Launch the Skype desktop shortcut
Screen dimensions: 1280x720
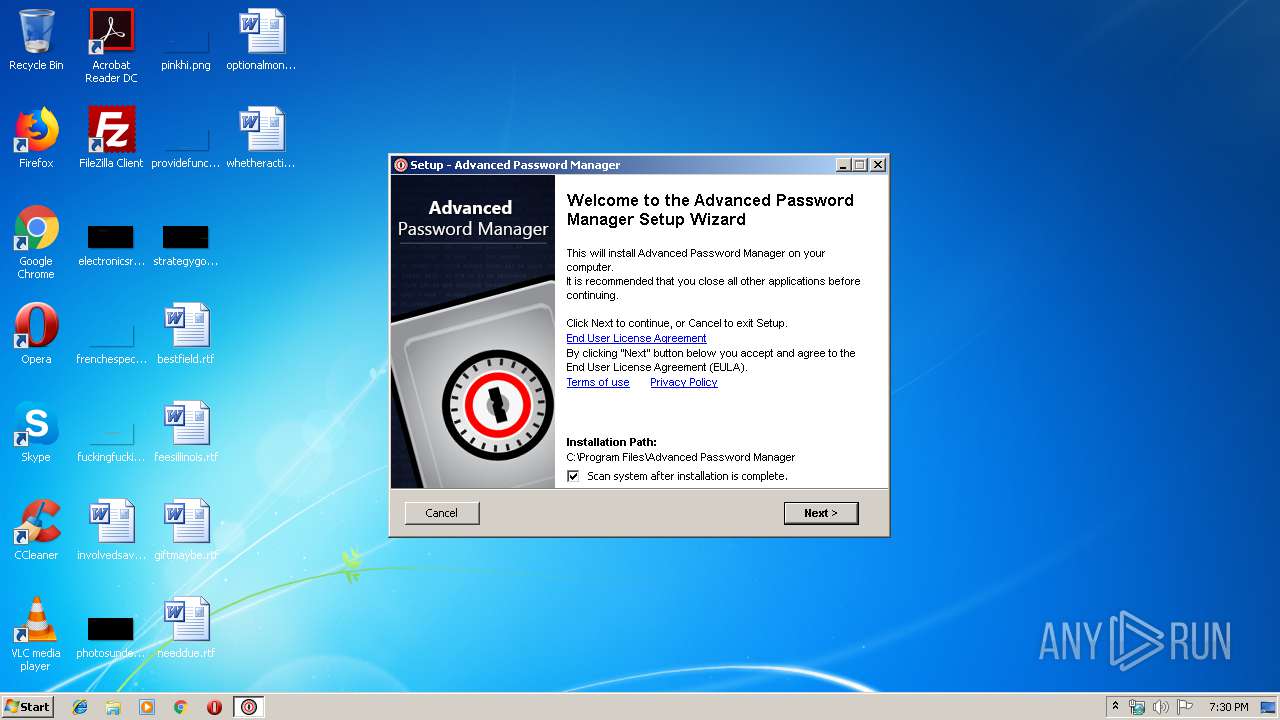click(36, 432)
